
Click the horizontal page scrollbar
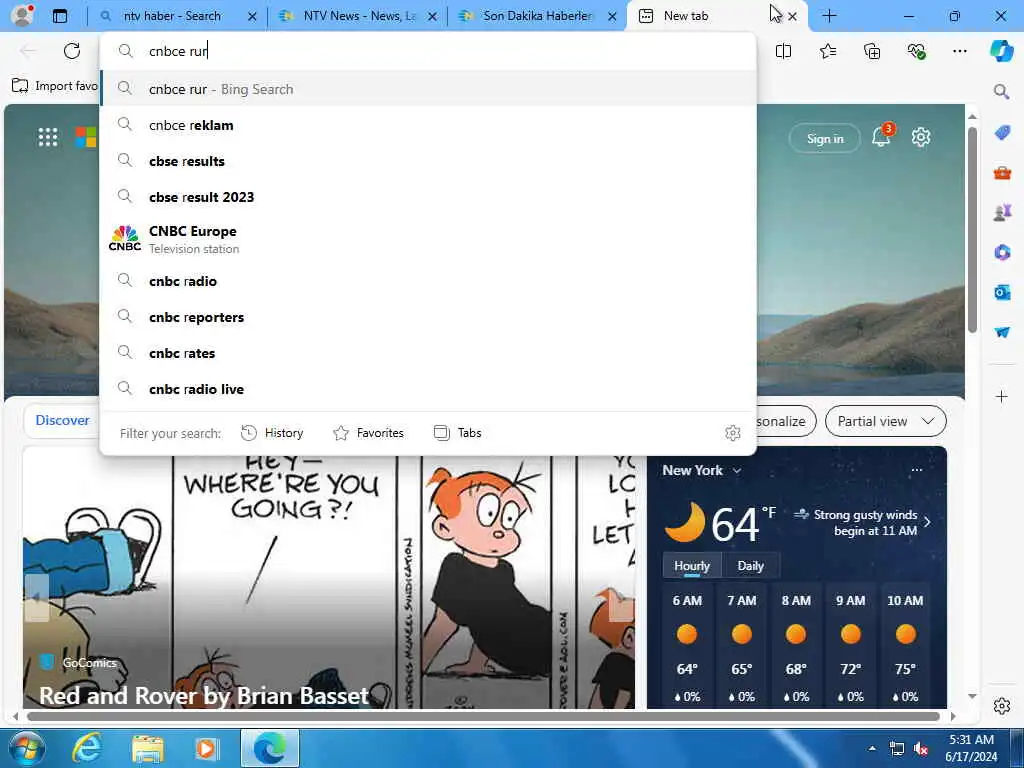coord(483,716)
